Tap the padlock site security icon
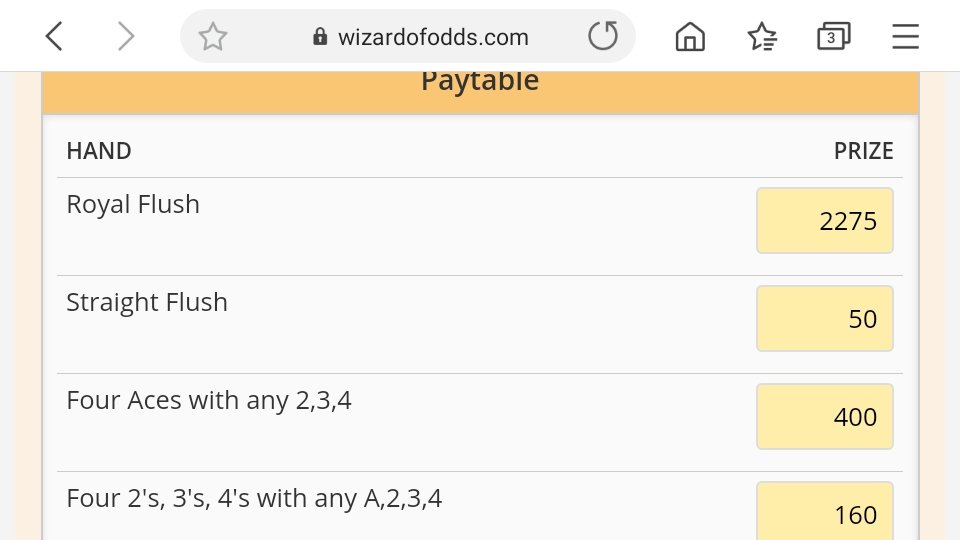 (x=320, y=37)
